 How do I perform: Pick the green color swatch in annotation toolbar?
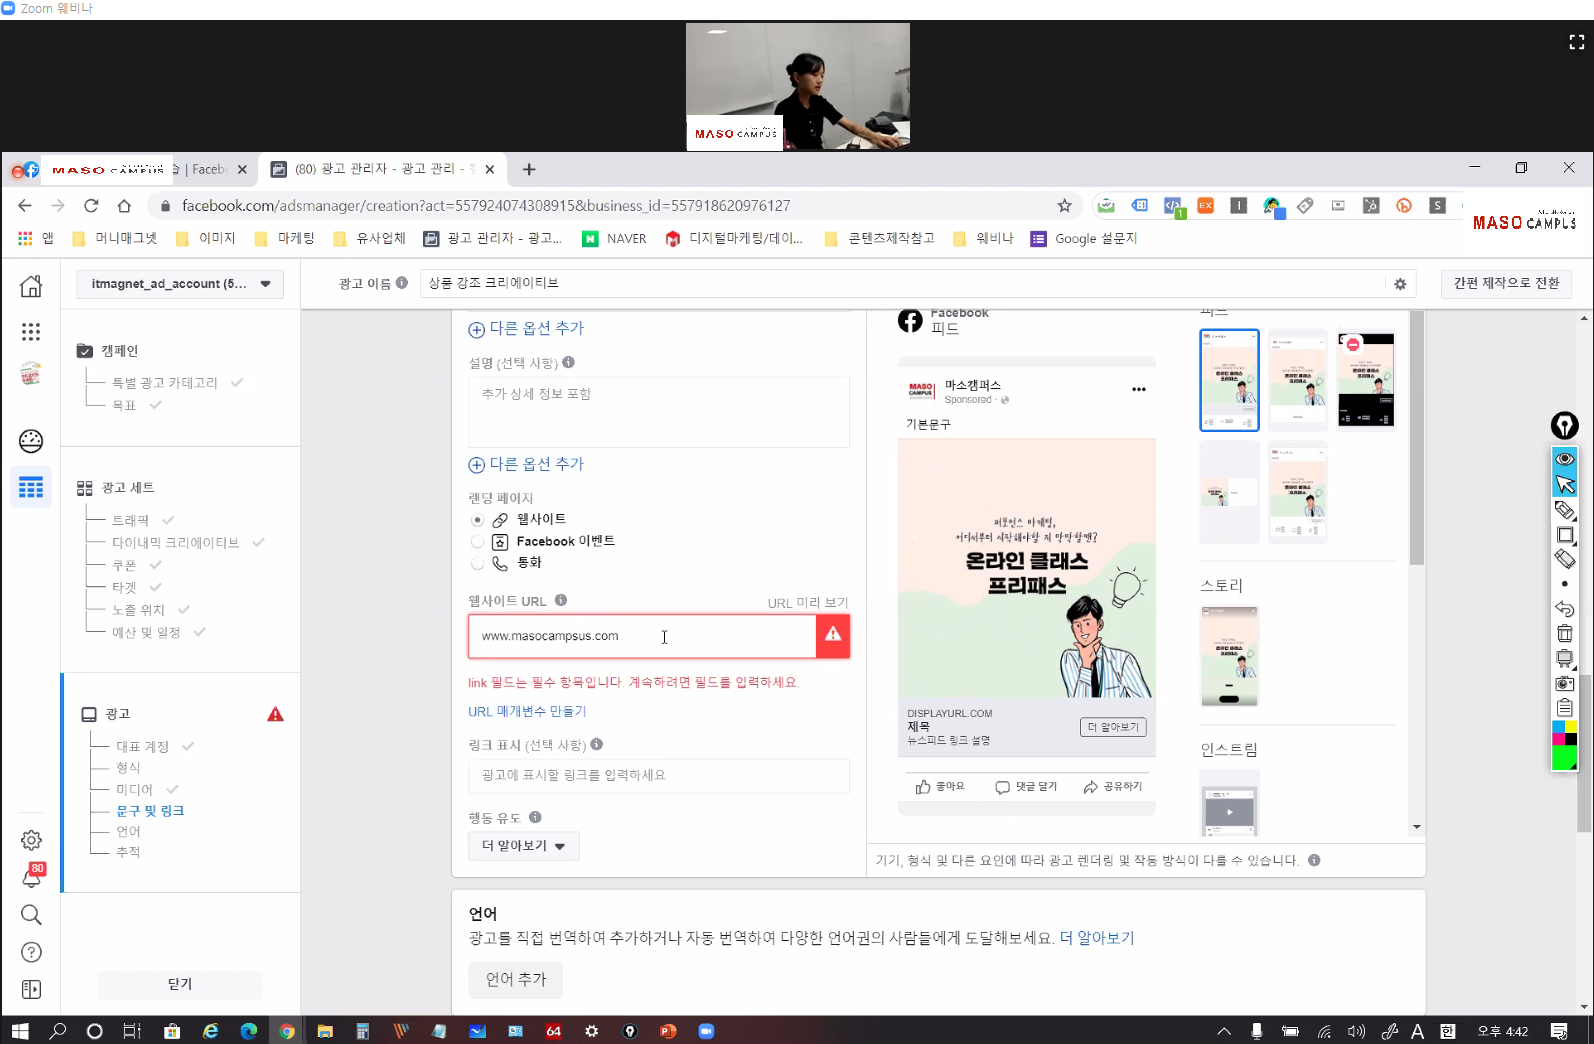click(1563, 759)
